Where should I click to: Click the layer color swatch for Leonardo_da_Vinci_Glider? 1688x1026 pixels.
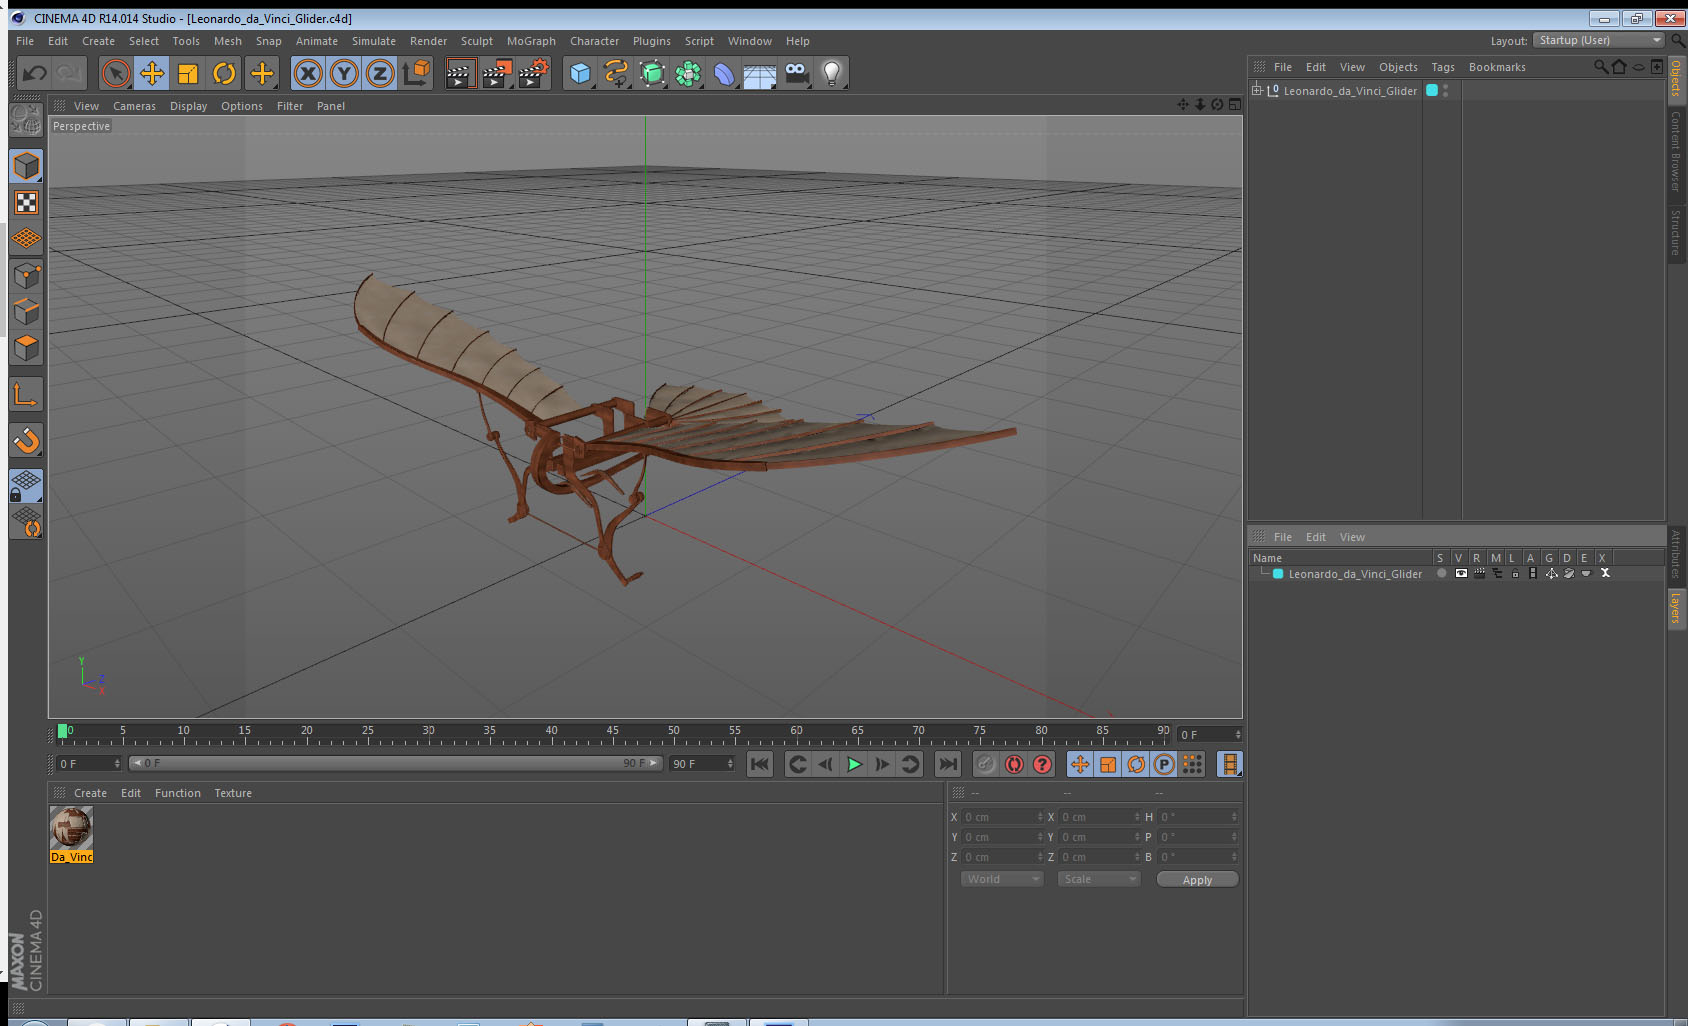1278,574
